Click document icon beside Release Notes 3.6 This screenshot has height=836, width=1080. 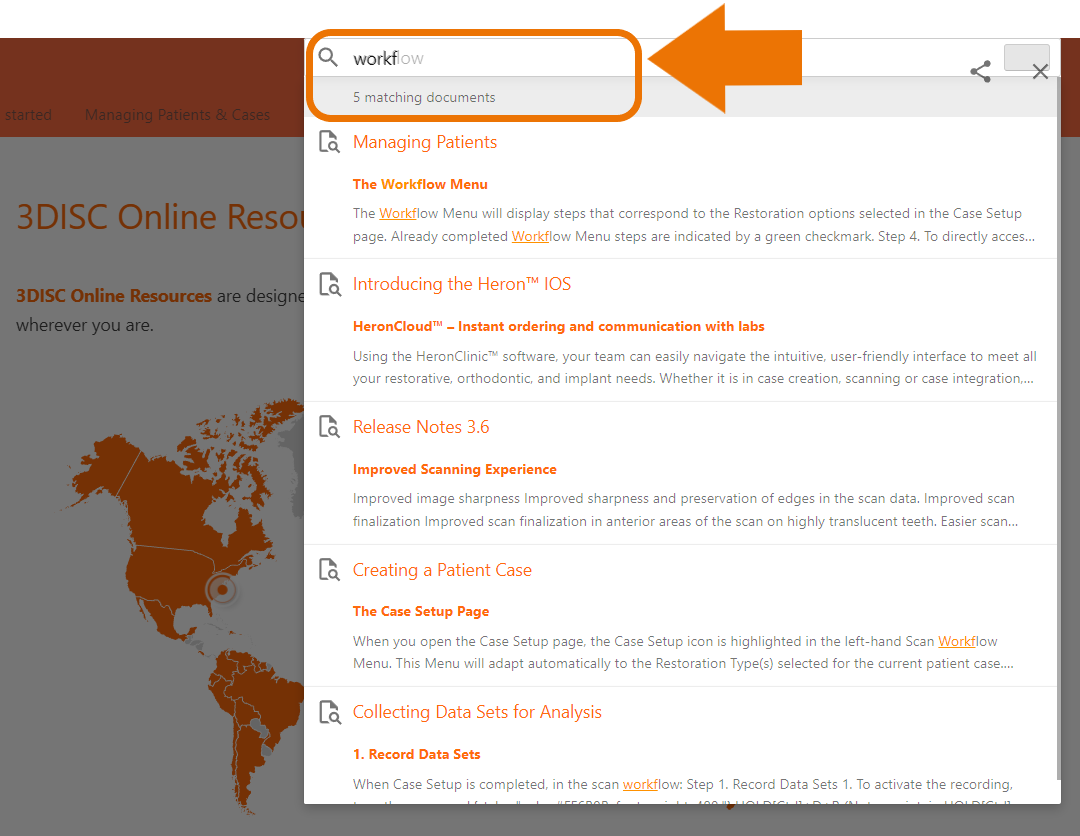click(x=329, y=427)
